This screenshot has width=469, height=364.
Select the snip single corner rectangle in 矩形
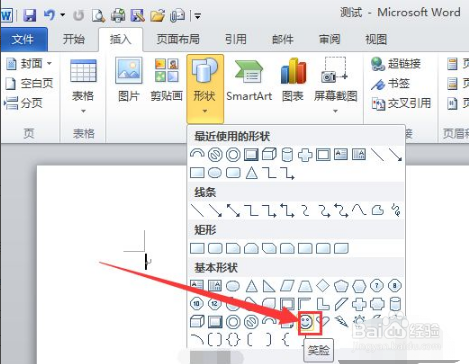pos(233,248)
